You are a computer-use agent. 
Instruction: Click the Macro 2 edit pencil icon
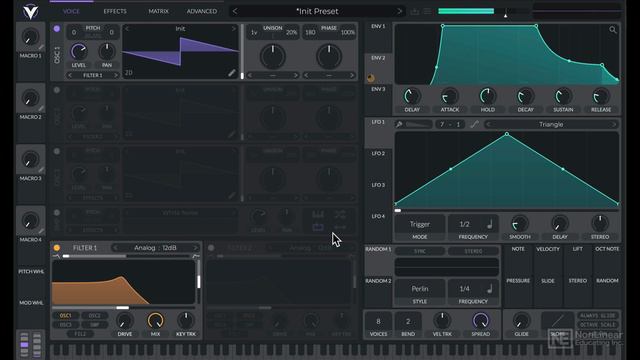pos(41,109)
